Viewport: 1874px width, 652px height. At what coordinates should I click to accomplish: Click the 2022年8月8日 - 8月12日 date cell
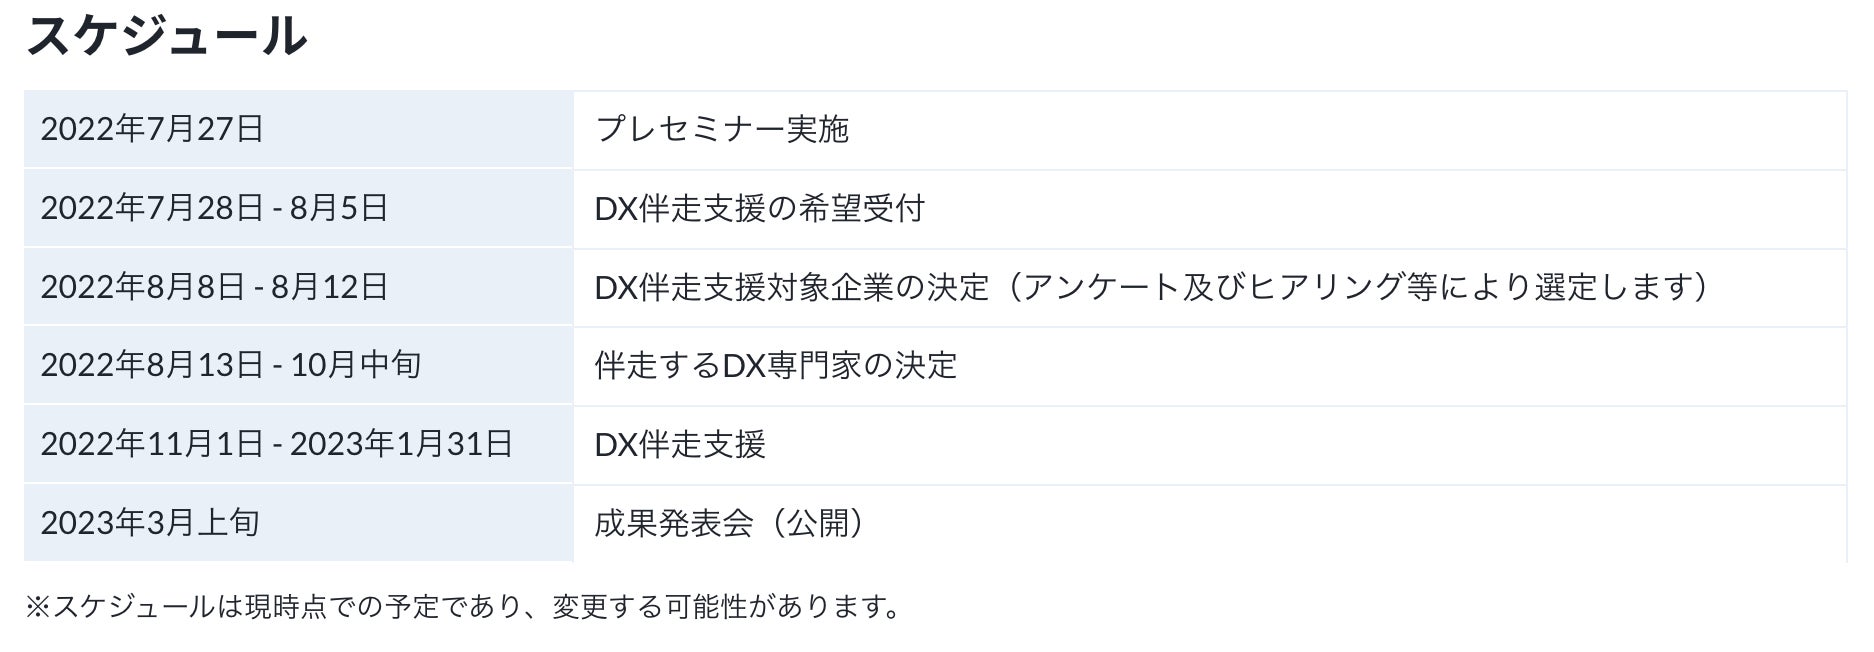(214, 287)
